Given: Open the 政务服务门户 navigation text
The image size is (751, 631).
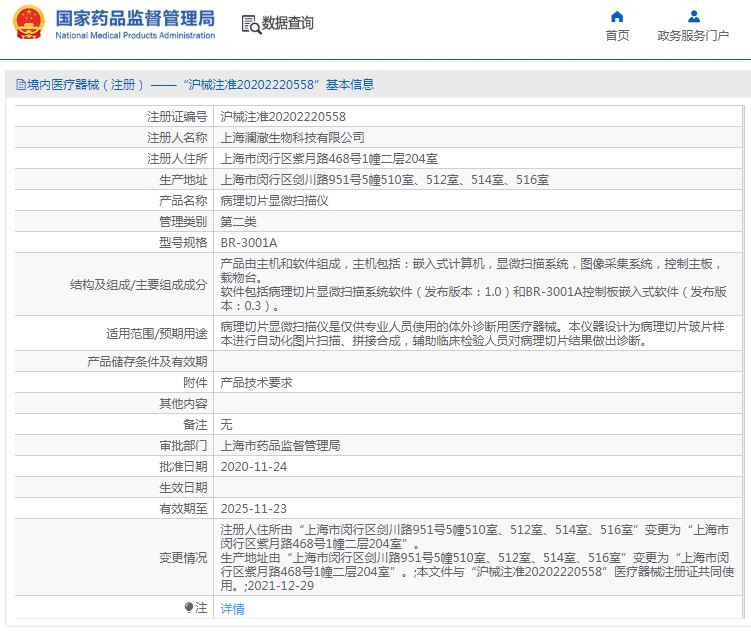Looking at the screenshot, I should coord(693,36).
